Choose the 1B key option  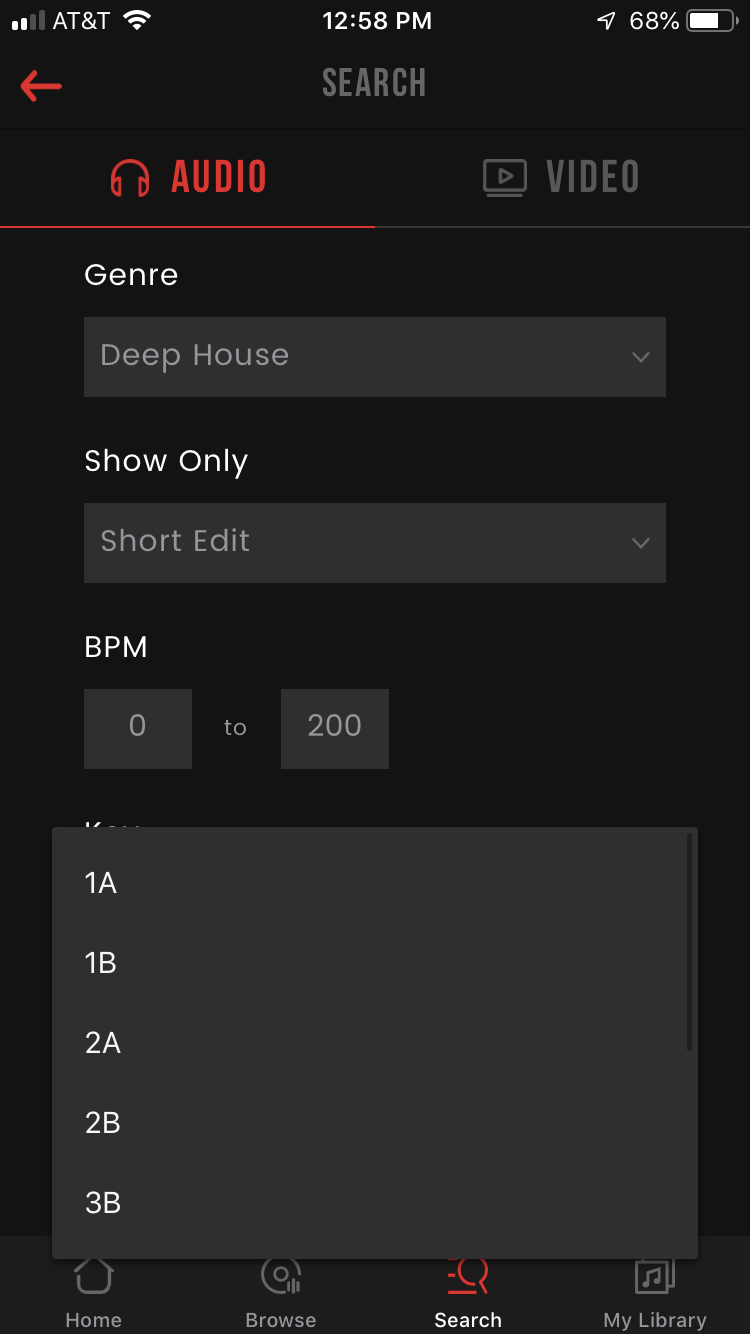pos(101,963)
